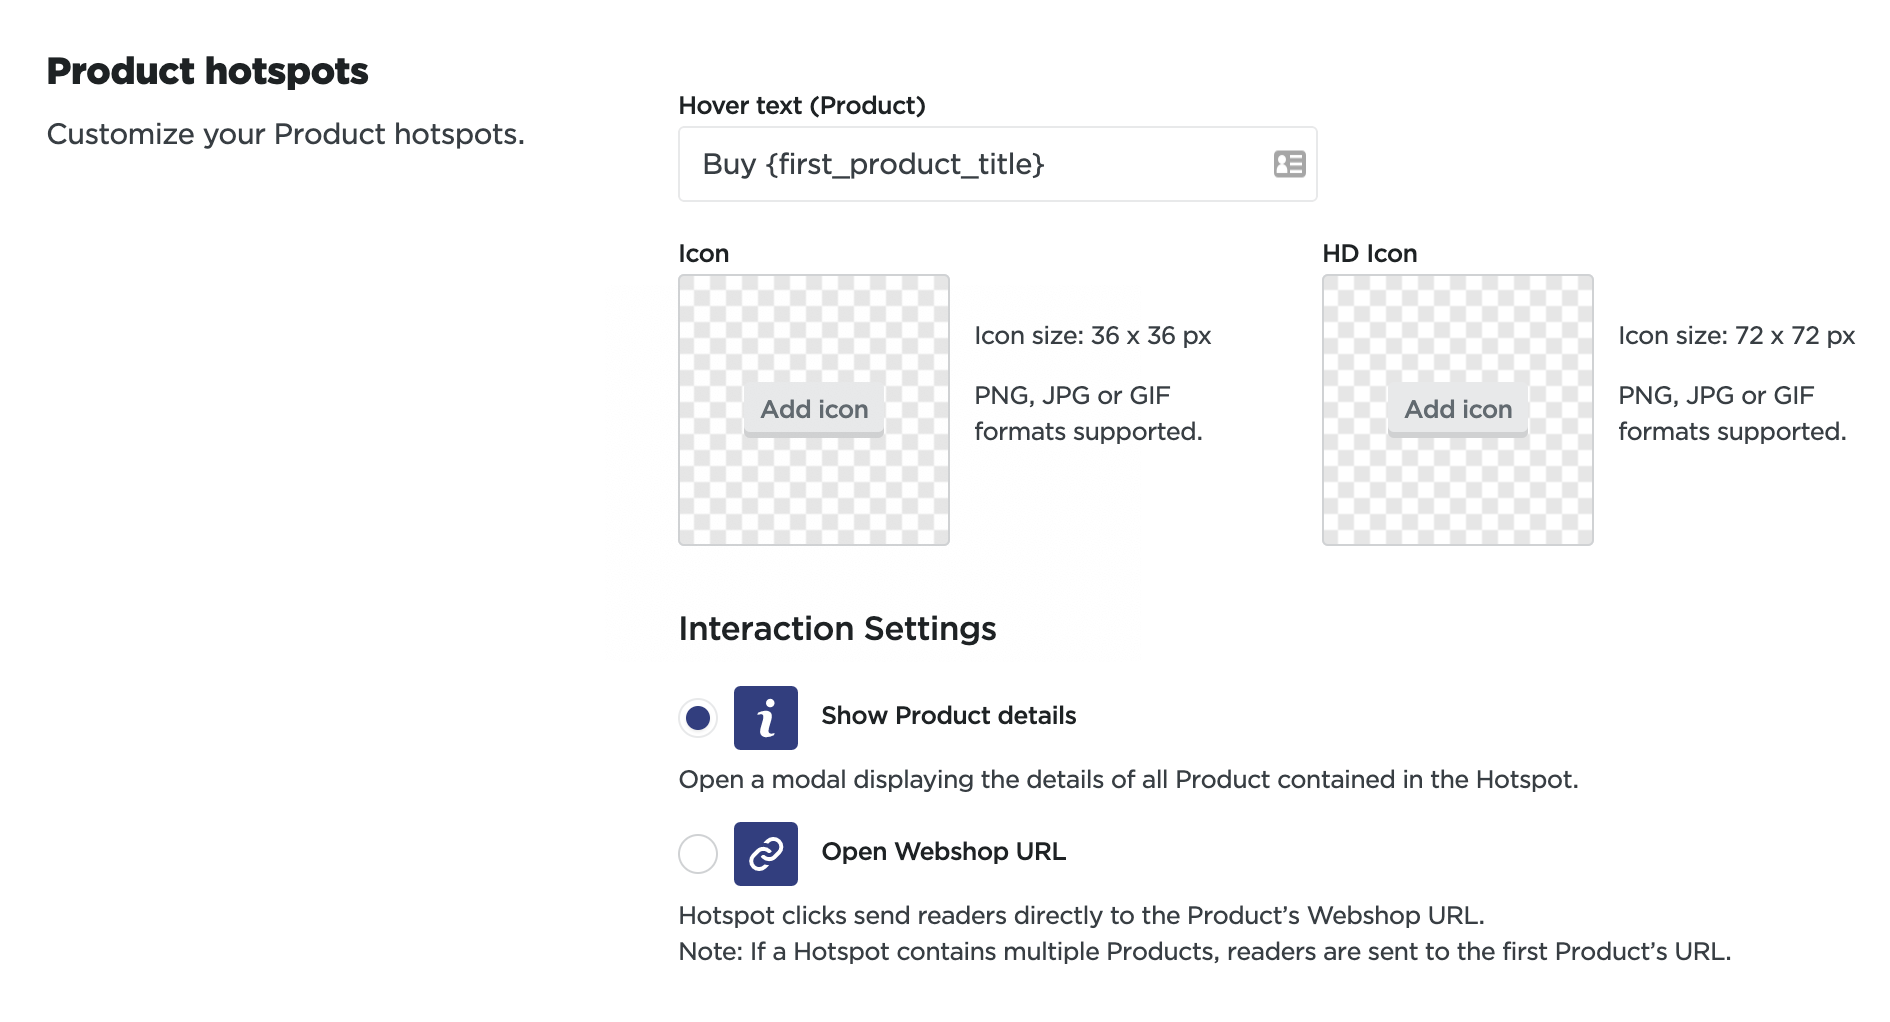Select the Open Webshop URL radio button

(x=698, y=854)
